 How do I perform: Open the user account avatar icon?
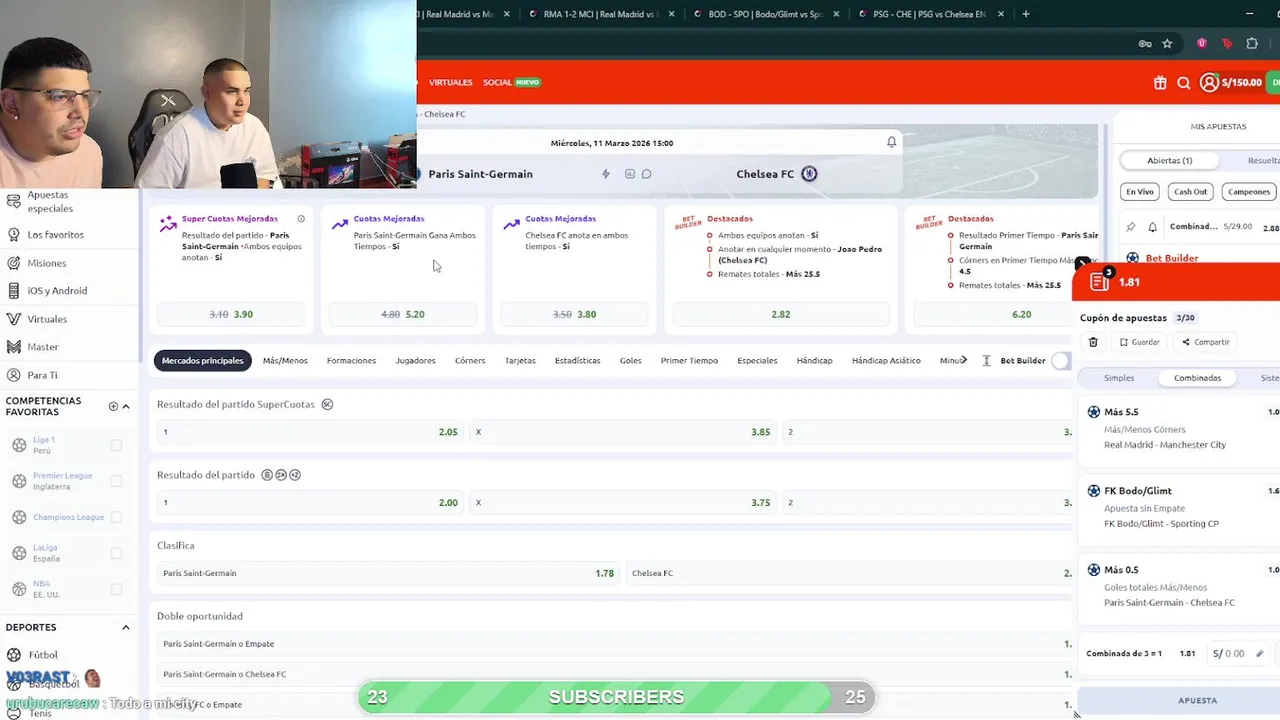coord(1208,83)
